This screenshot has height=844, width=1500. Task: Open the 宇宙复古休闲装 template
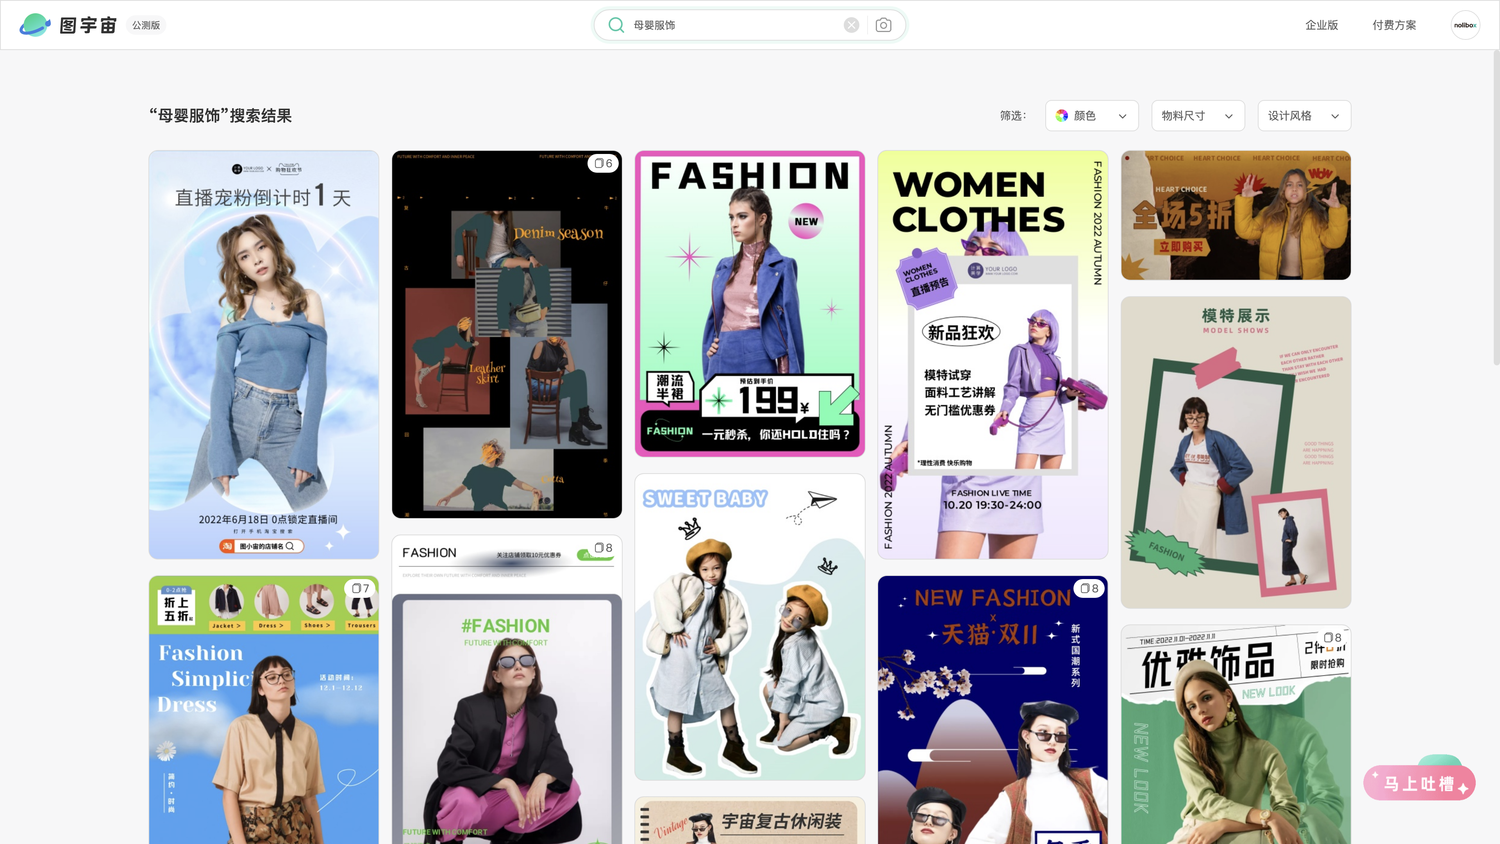click(x=750, y=820)
